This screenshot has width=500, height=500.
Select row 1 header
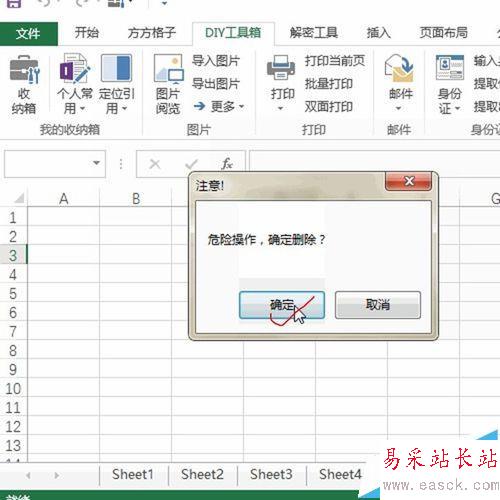[13, 218]
